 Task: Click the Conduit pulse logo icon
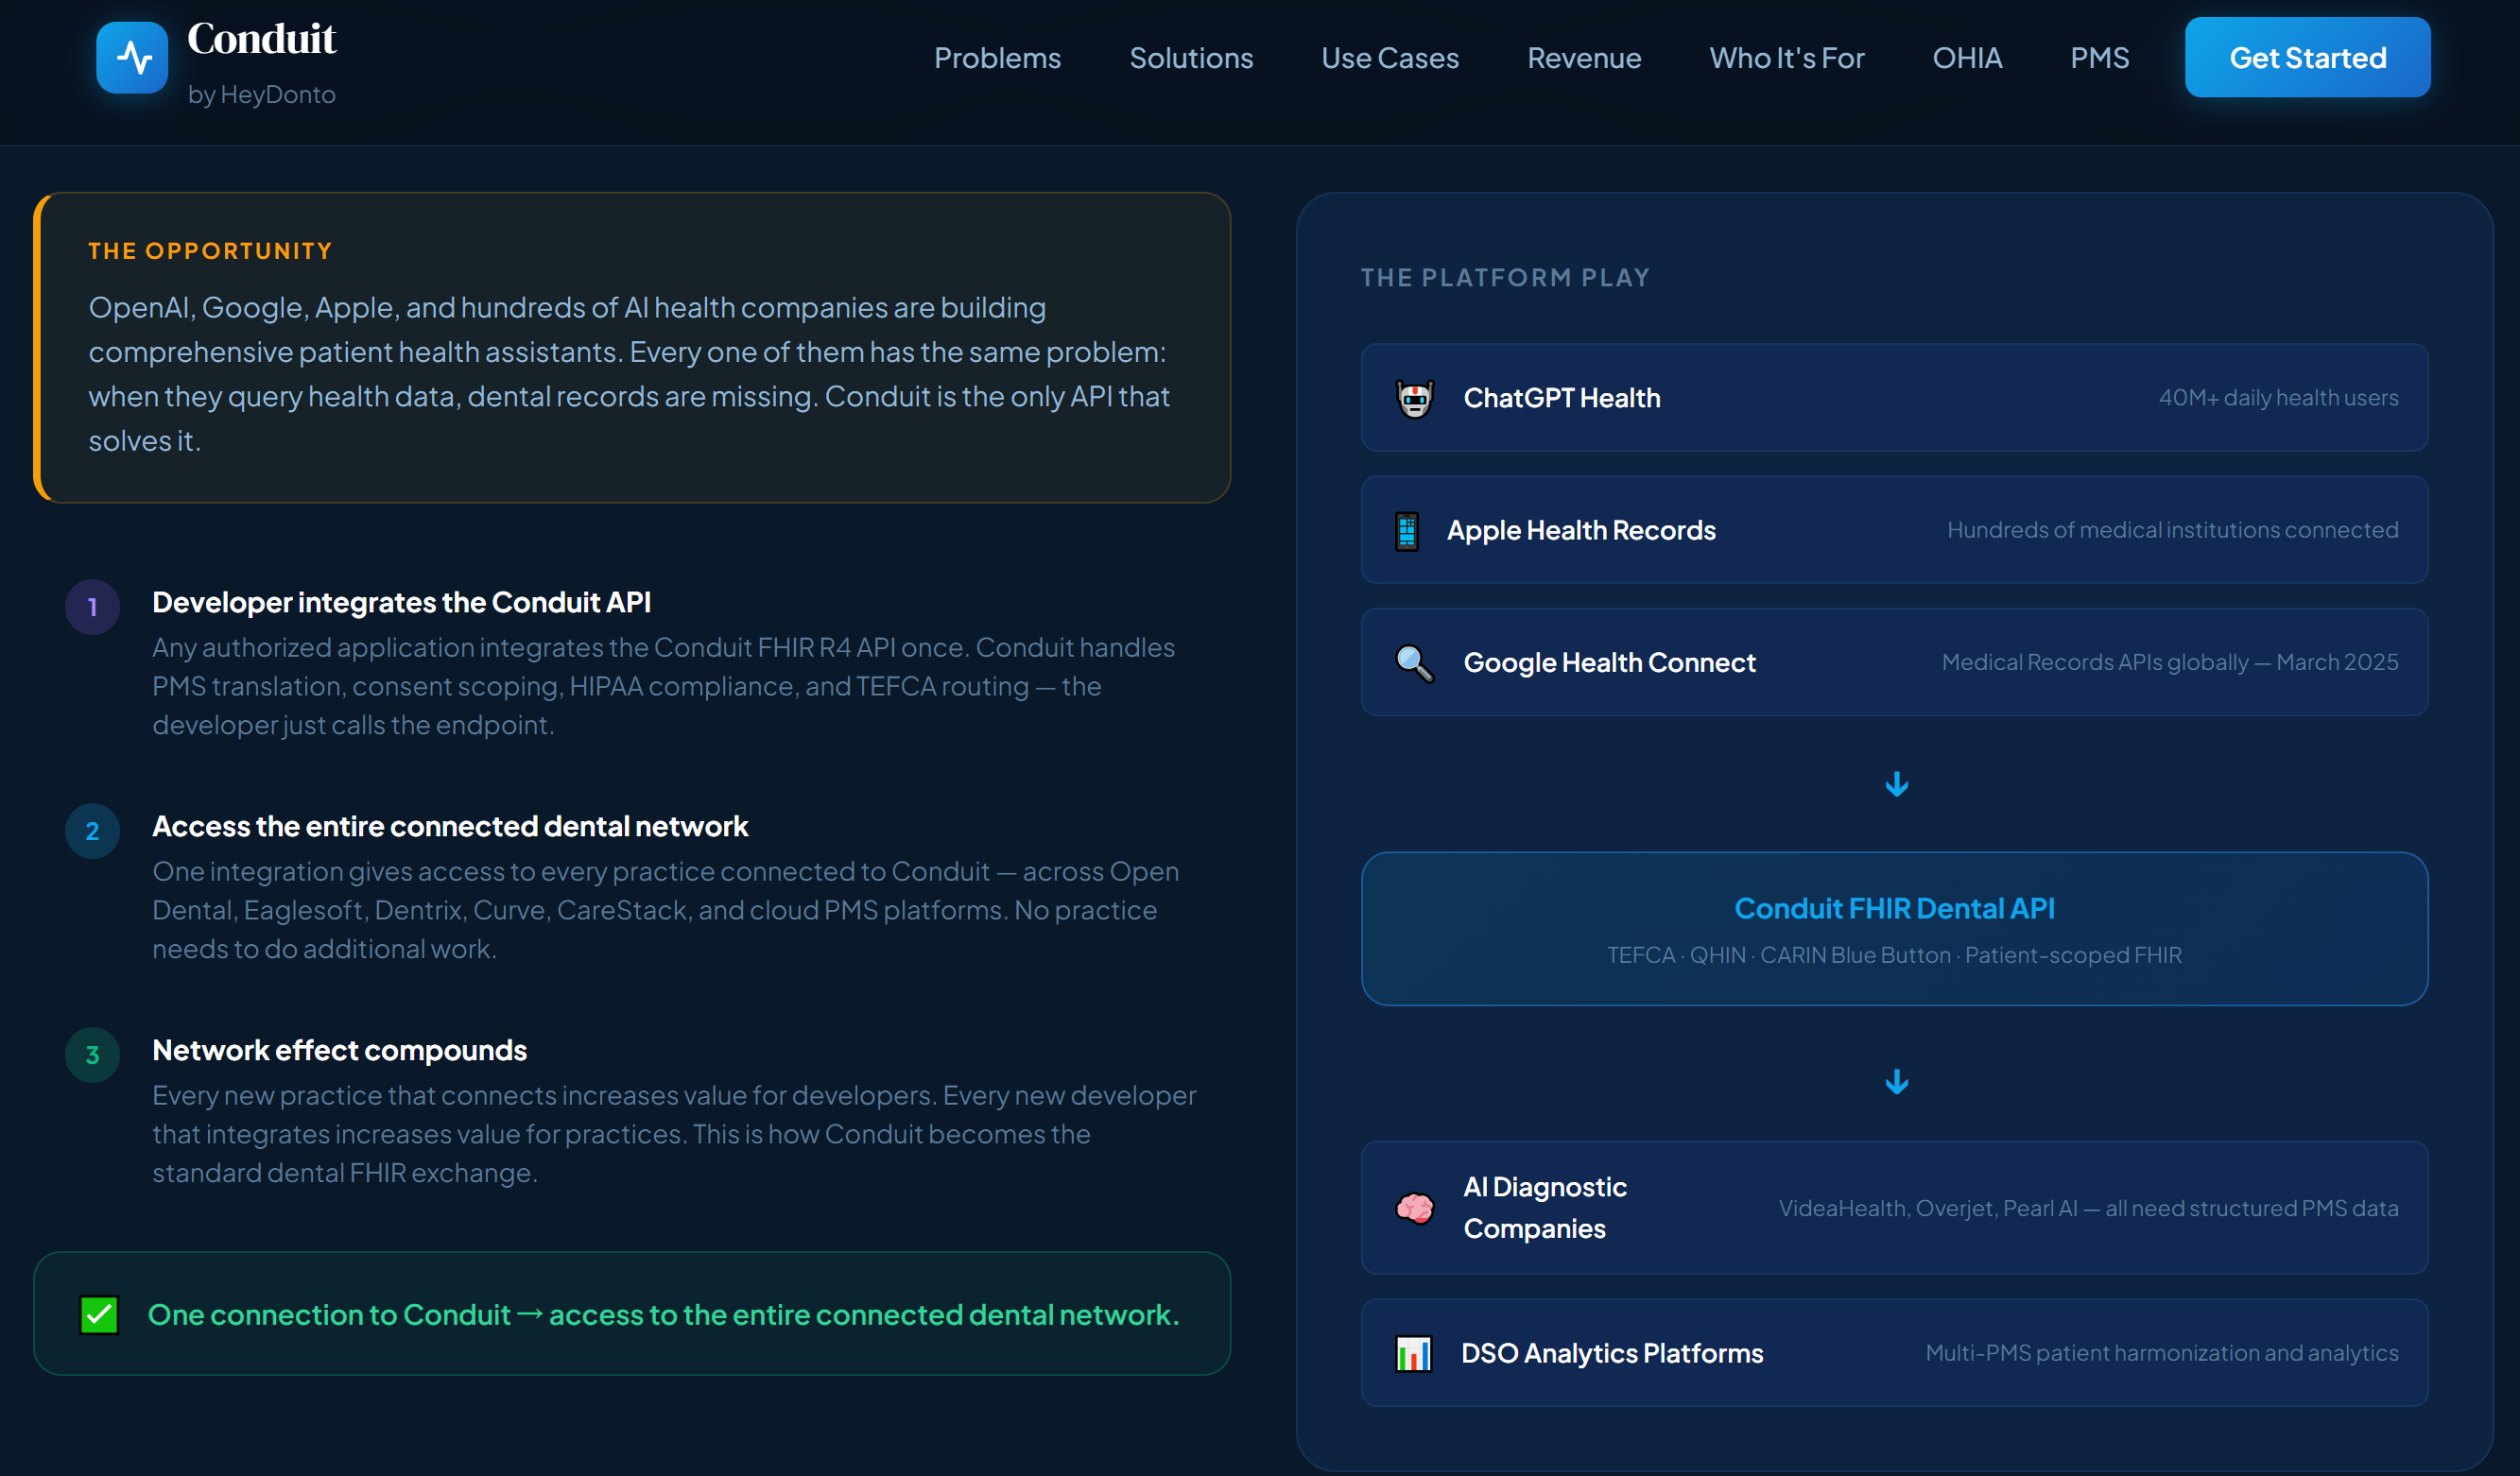(132, 58)
